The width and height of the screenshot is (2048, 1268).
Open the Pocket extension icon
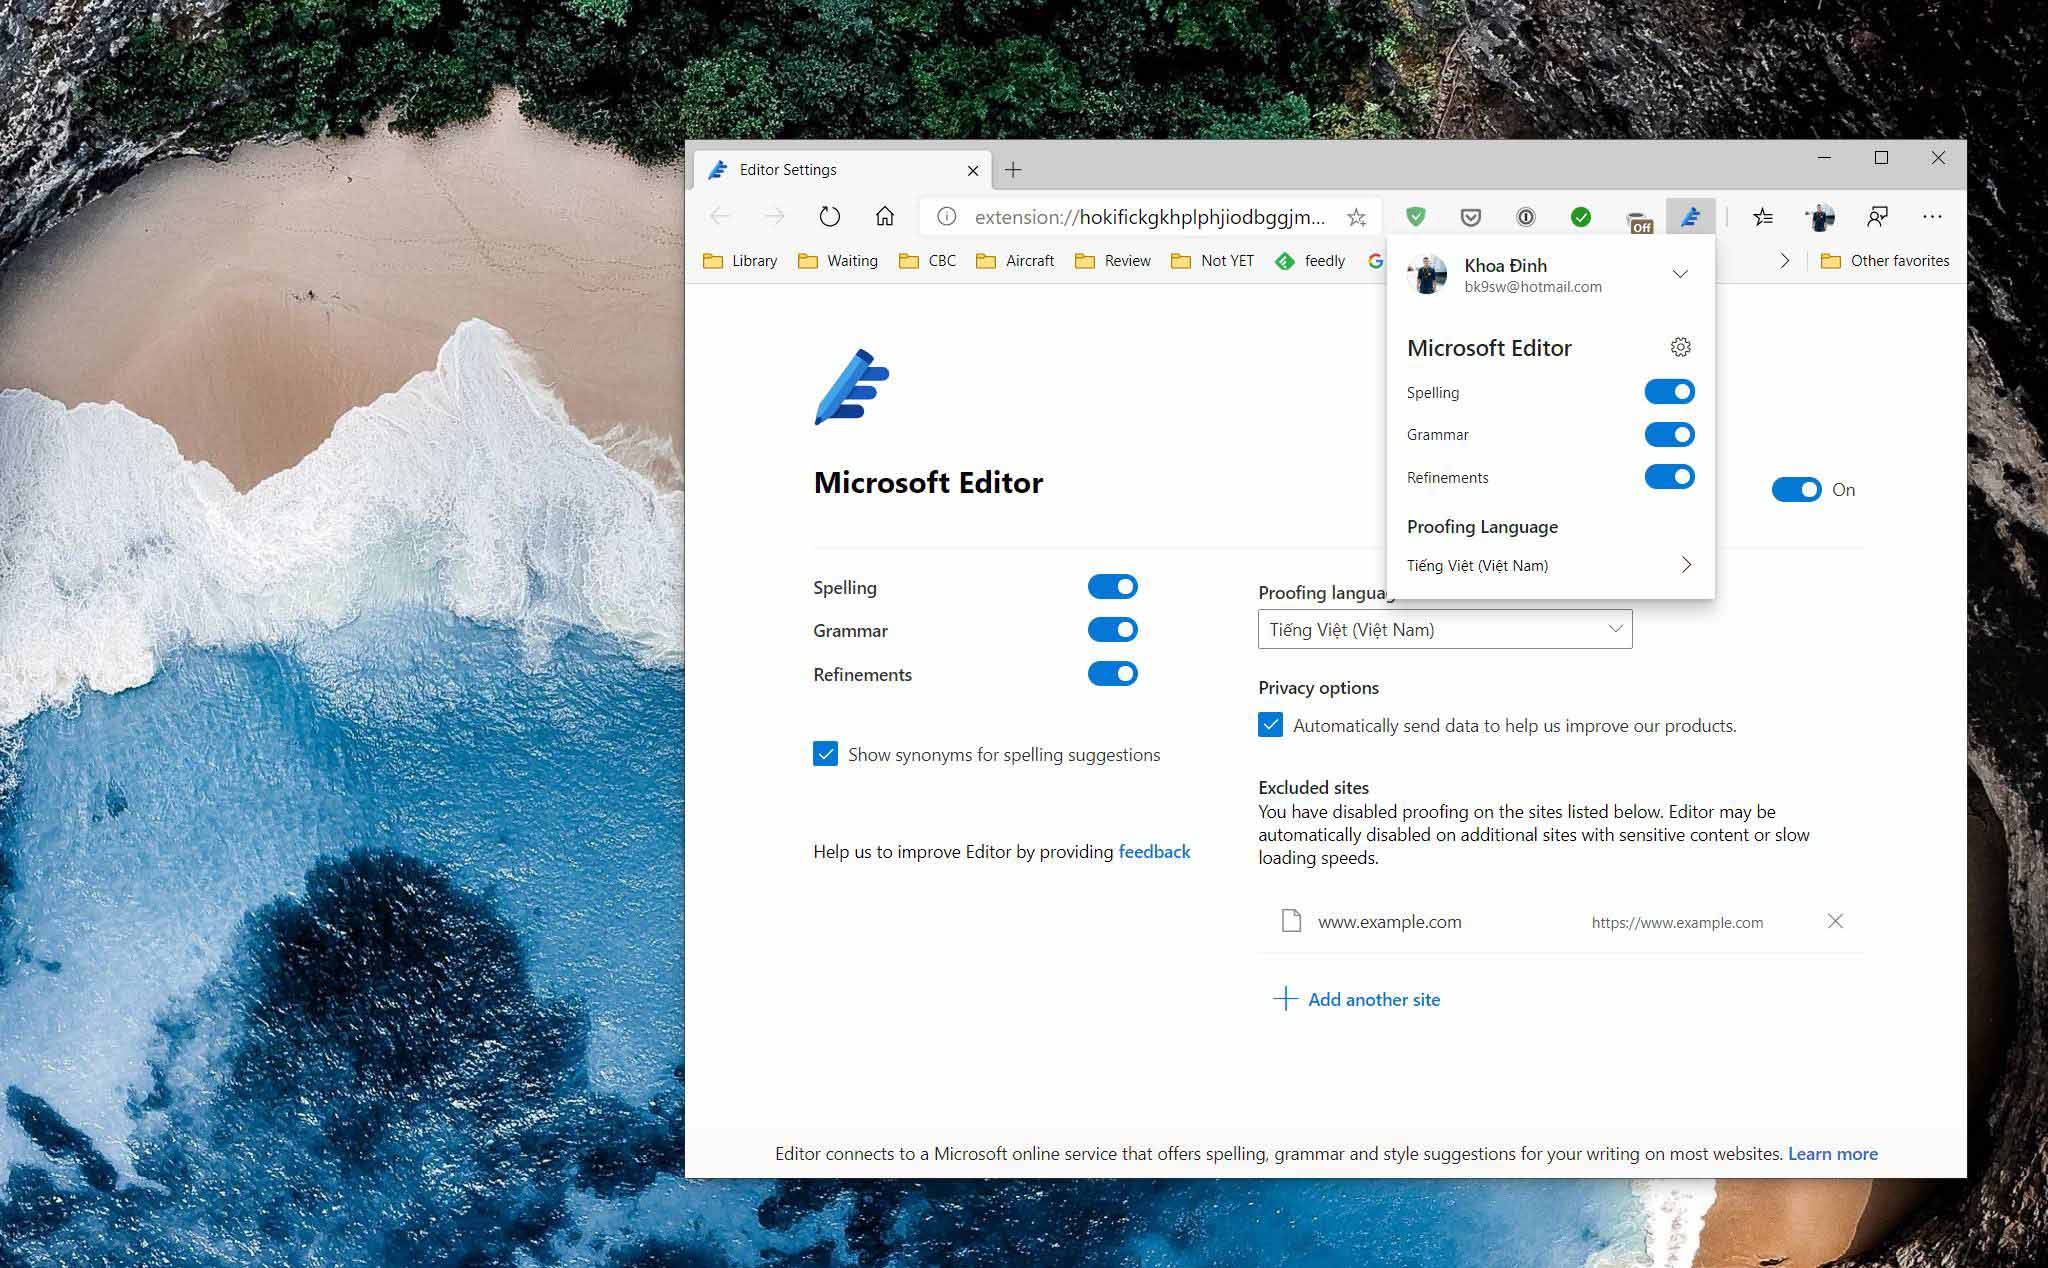coord(1470,216)
